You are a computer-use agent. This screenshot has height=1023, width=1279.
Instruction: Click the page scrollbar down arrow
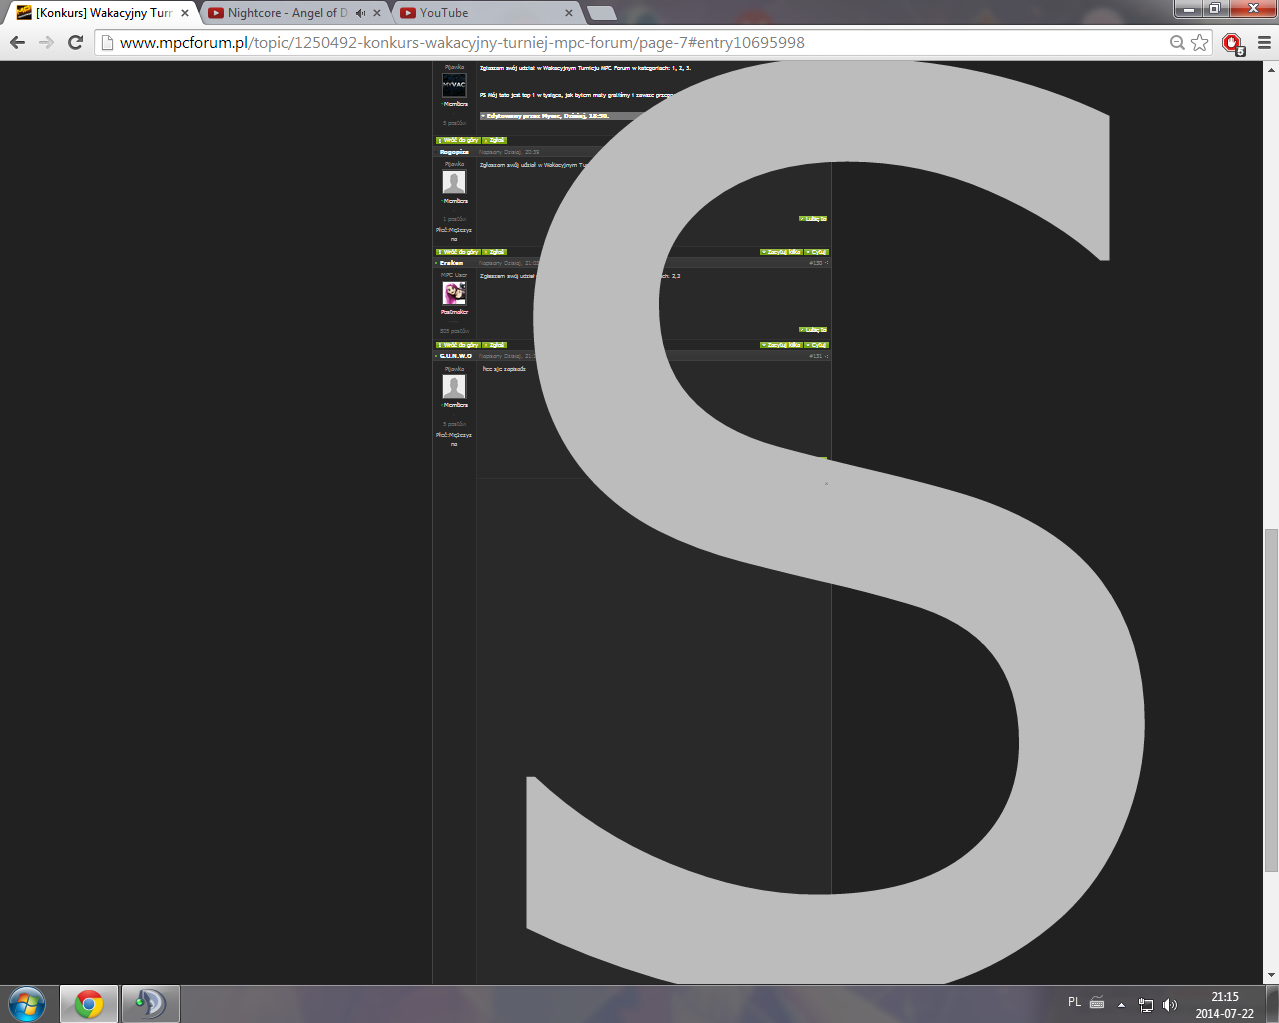pos(1271,976)
